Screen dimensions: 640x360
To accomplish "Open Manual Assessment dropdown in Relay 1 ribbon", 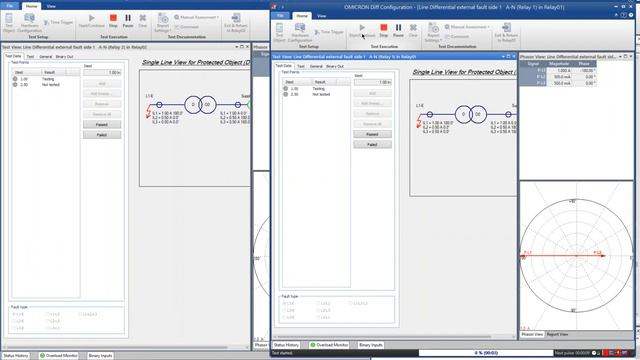I will click(467, 27).
